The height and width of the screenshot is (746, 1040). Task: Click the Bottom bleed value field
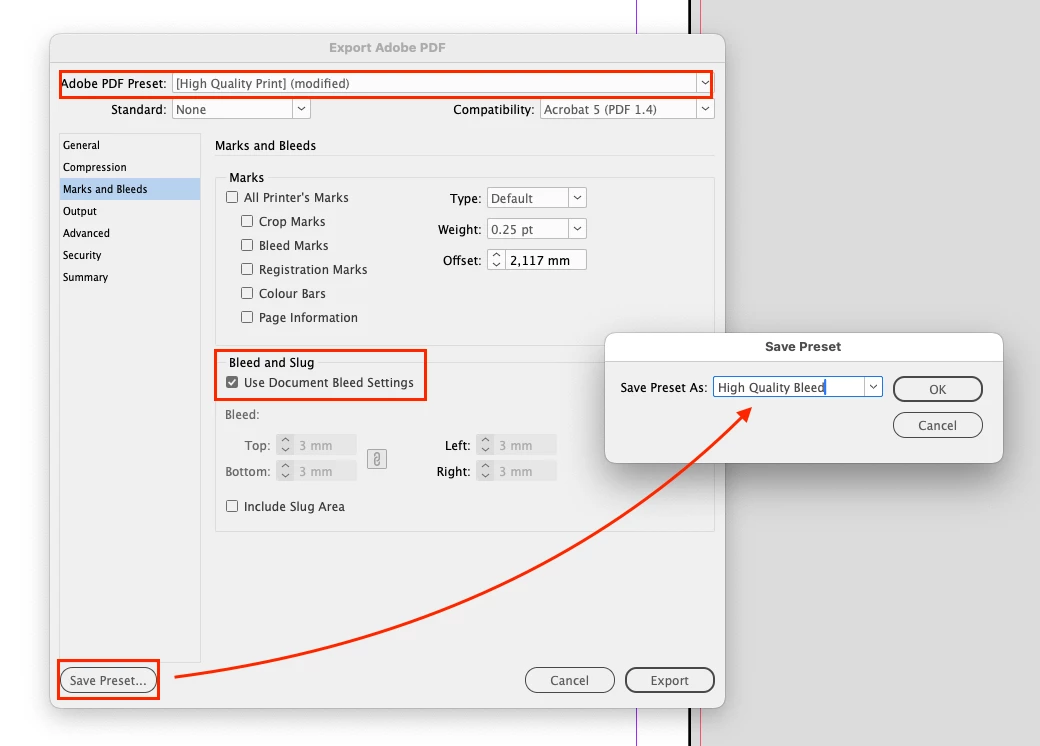tap(325, 471)
